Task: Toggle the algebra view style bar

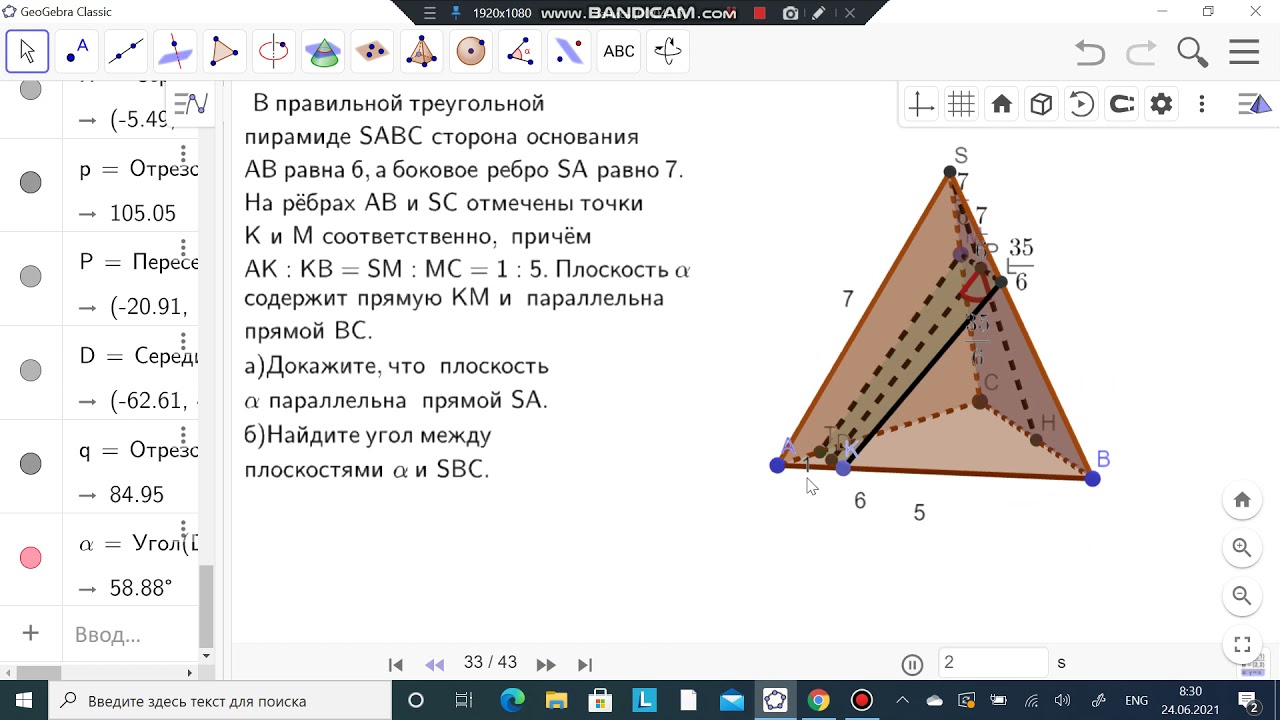Action: [190, 103]
